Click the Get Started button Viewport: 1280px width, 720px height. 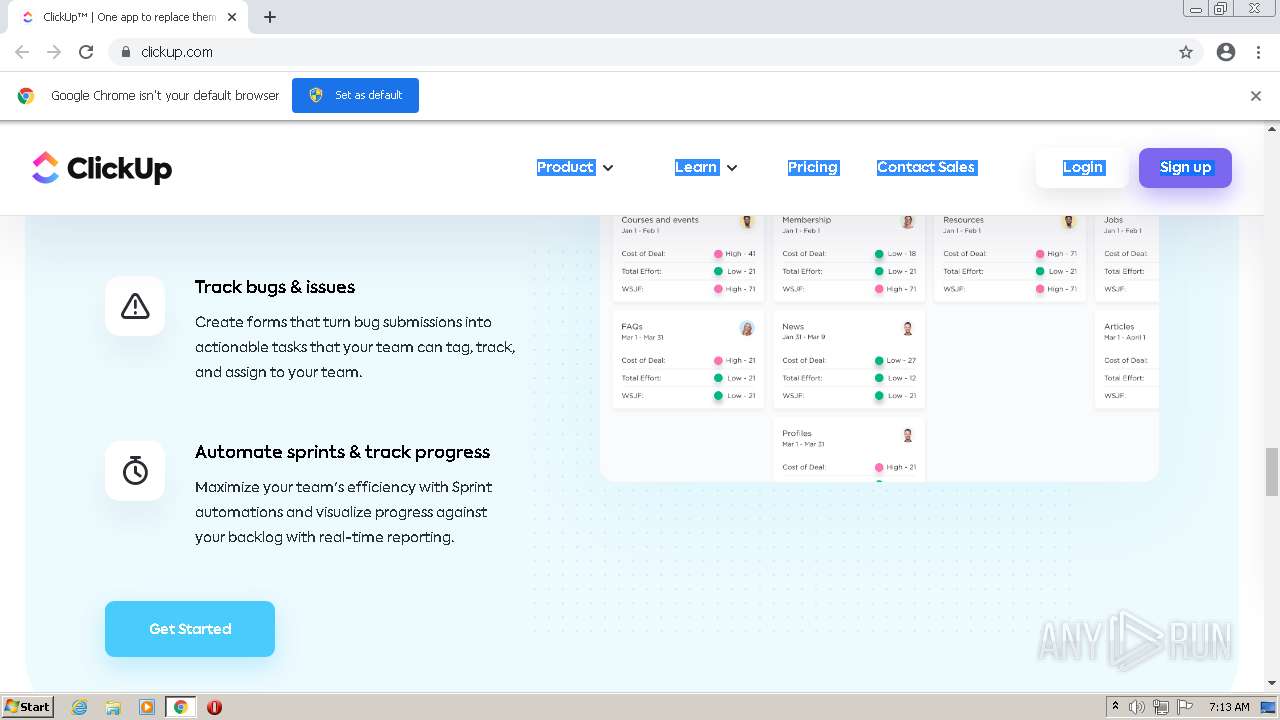click(x=190, y=629)
